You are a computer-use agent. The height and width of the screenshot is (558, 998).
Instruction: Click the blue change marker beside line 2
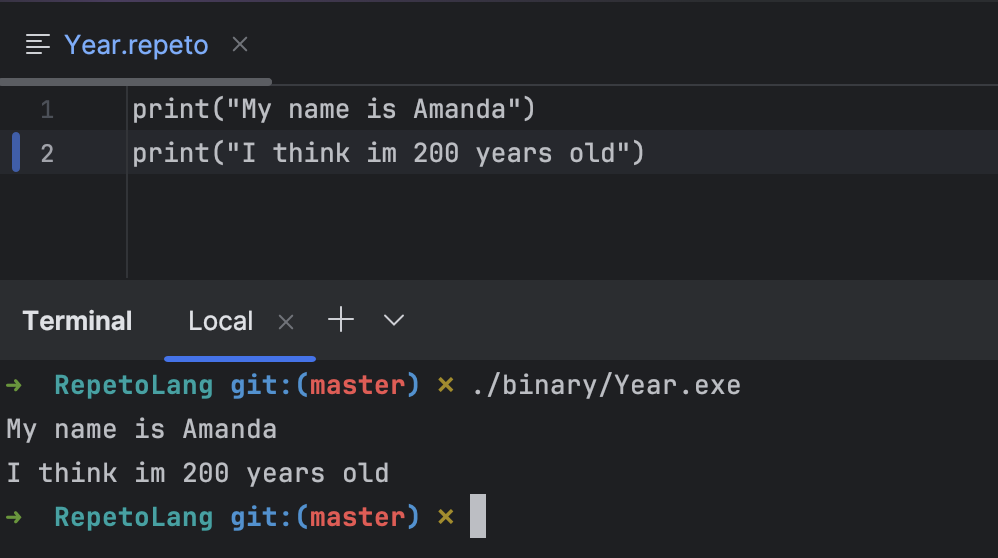coord(16,153)
